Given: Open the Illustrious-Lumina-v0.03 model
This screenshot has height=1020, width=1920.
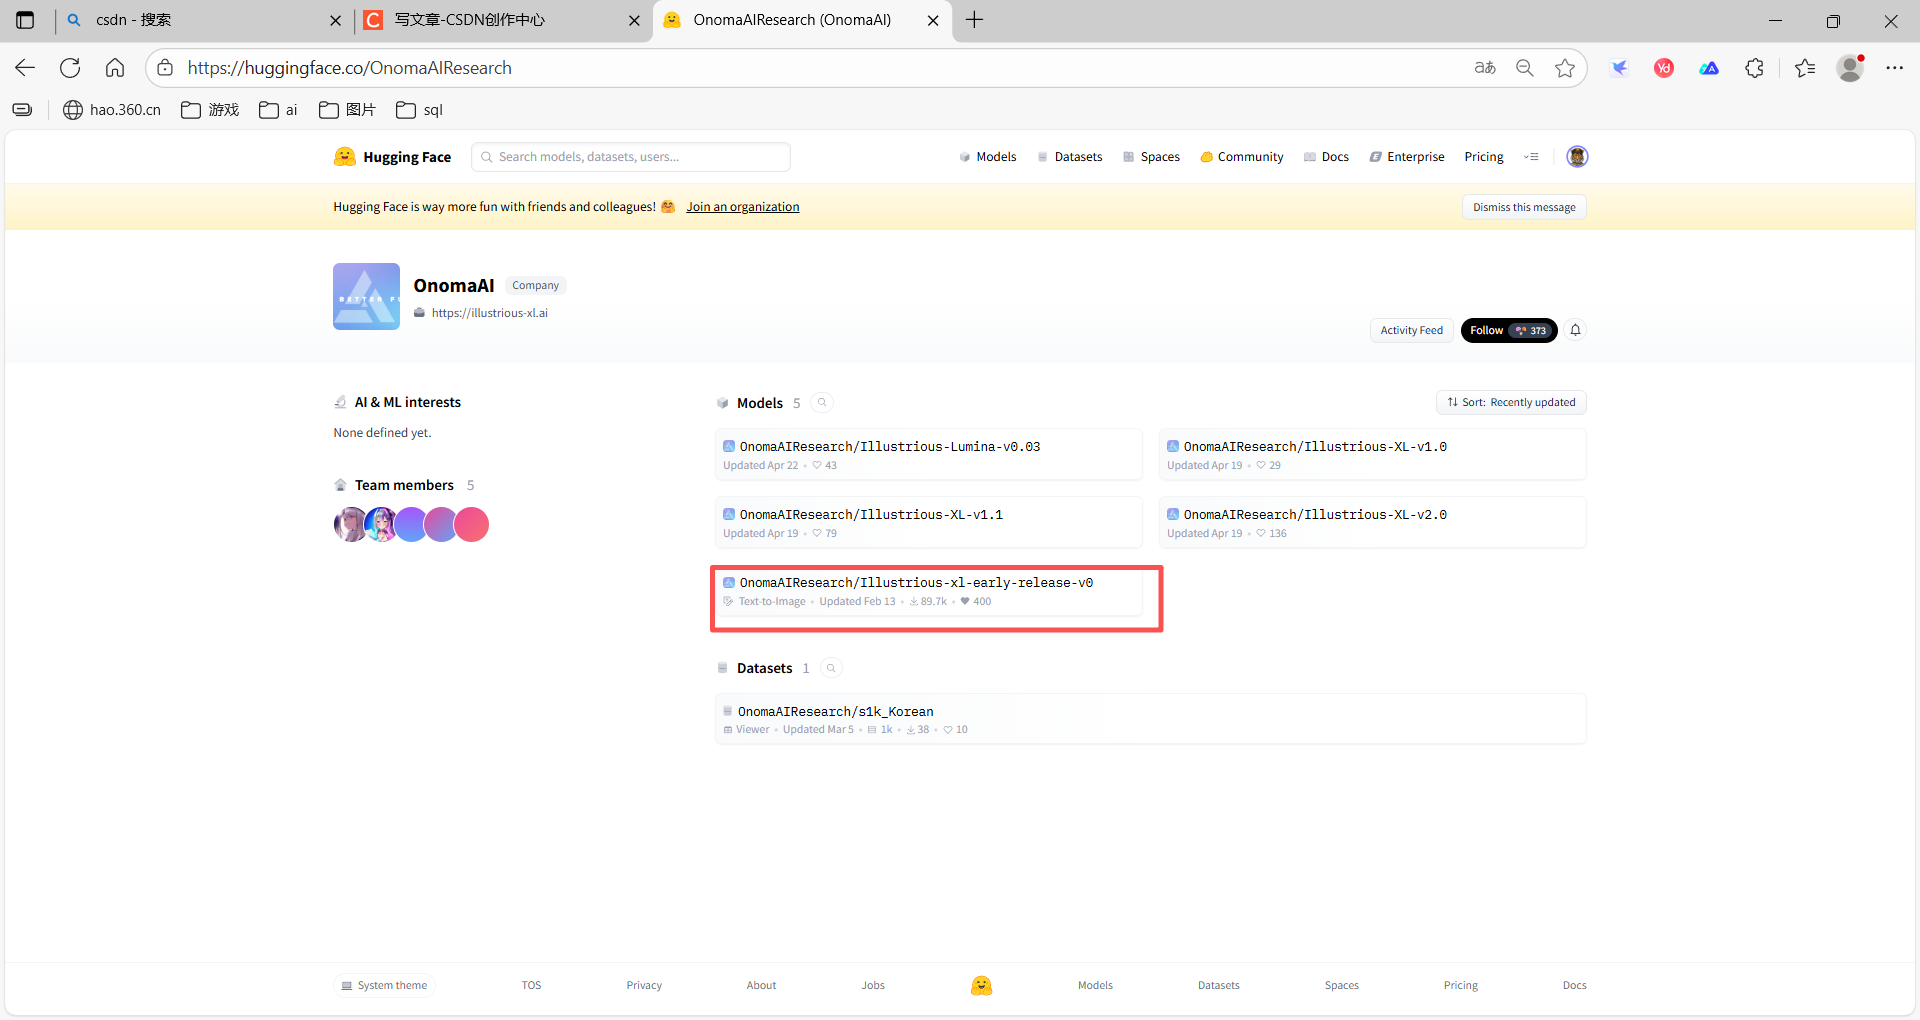Looking at the screenshot, I should (x=929, y=455).
